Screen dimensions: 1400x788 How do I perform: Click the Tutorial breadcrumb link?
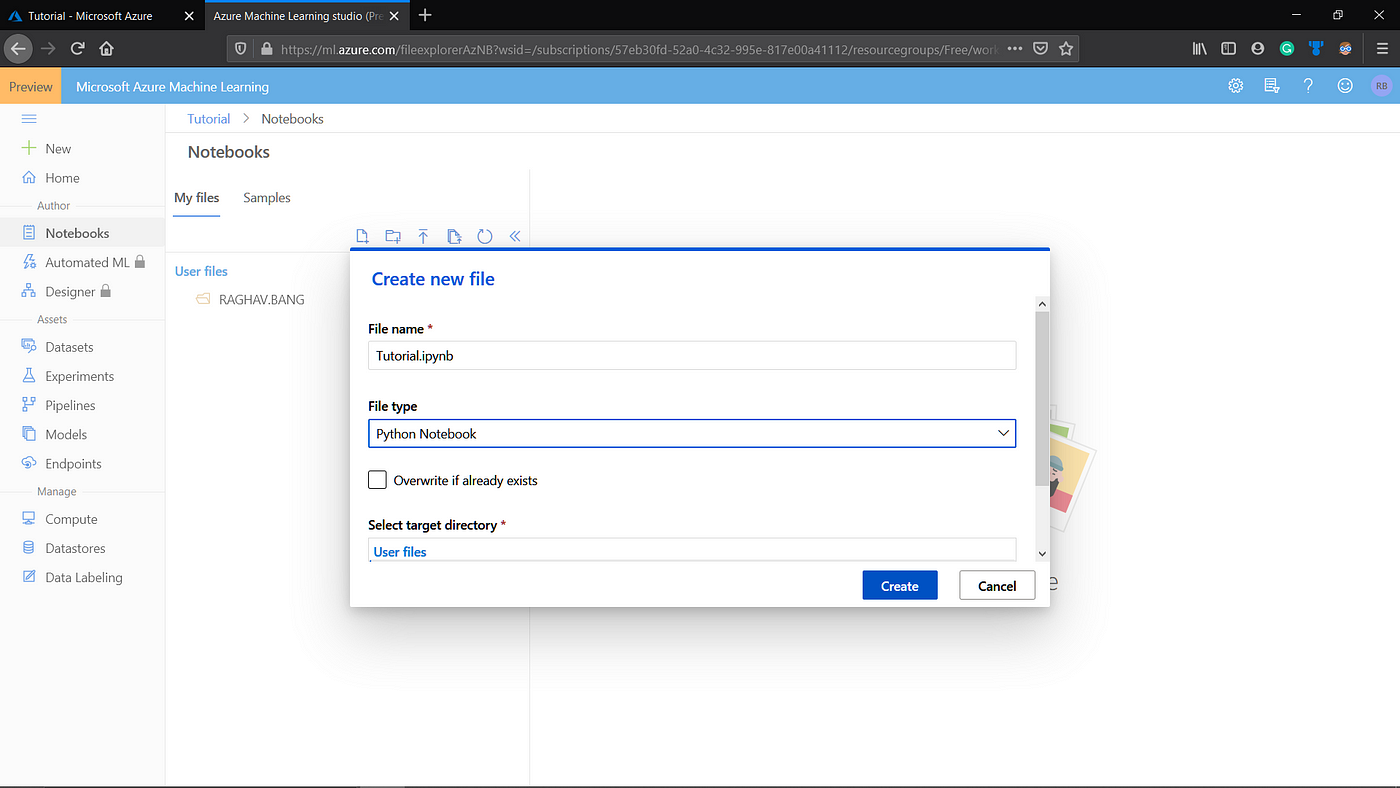tap(209, 119)
